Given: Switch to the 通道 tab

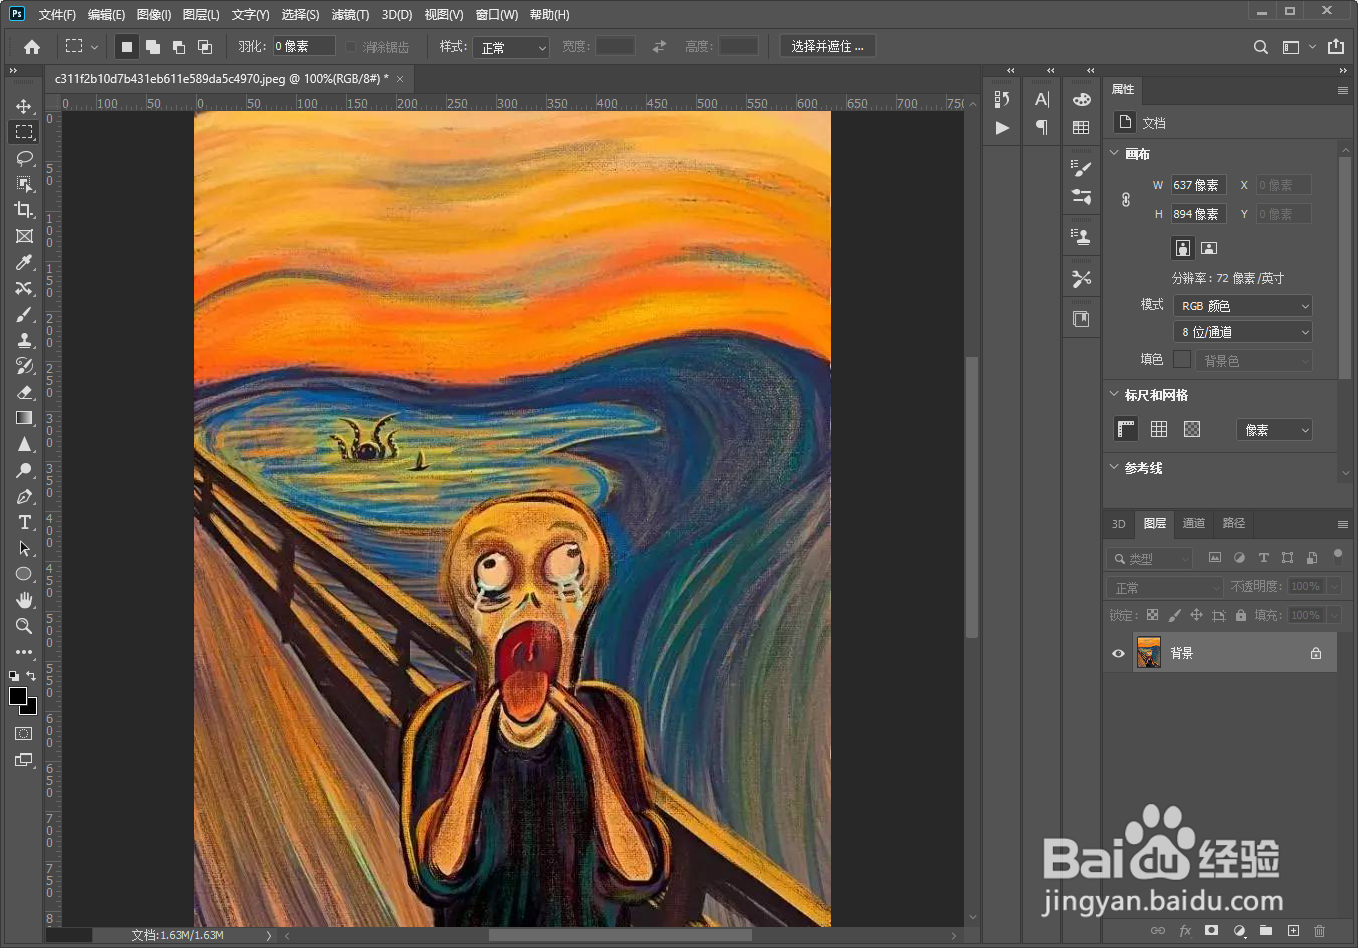Looking at the screenshot, I should tap(1194, 523).
